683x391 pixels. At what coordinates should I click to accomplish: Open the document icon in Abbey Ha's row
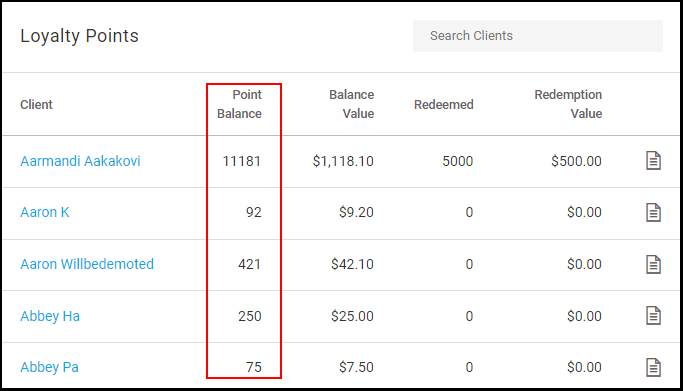click(x=653, y=316)
